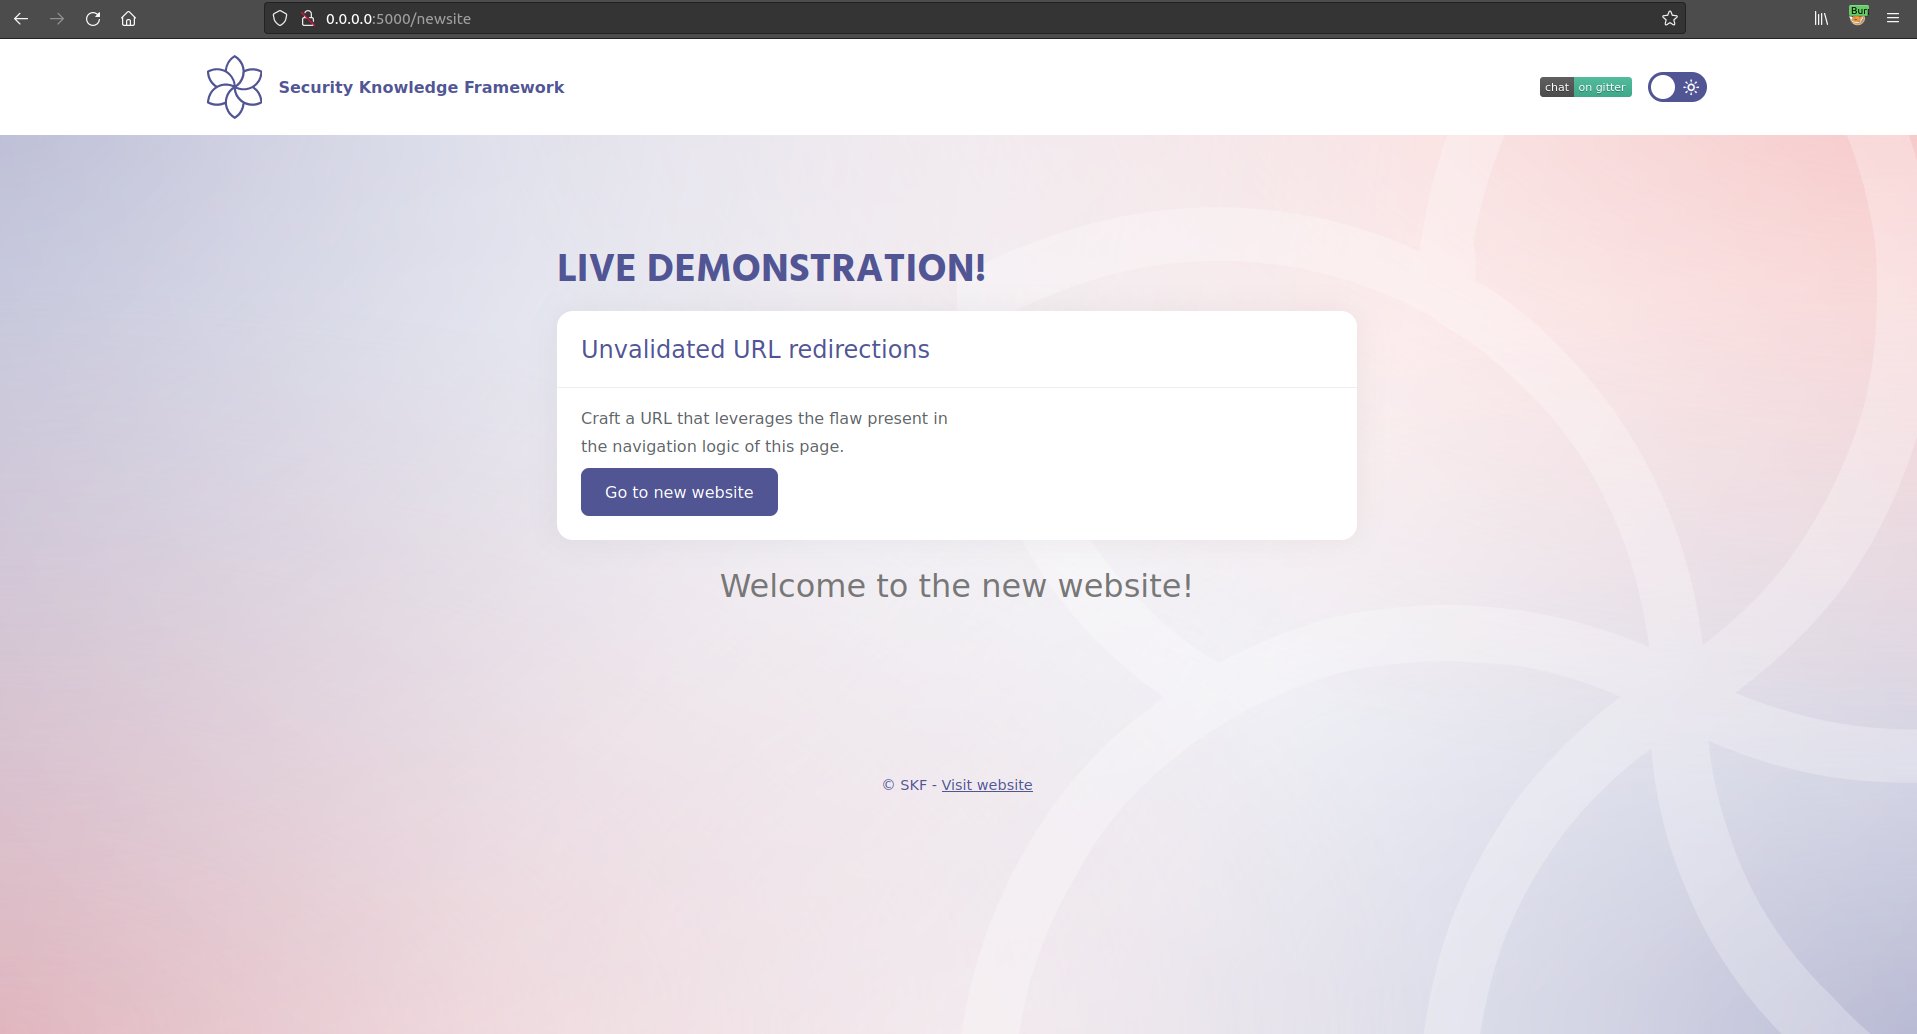Bookmark this page with the star icon
The width and height of the screenshot is (1917, 1034).
click(1669, 18)
